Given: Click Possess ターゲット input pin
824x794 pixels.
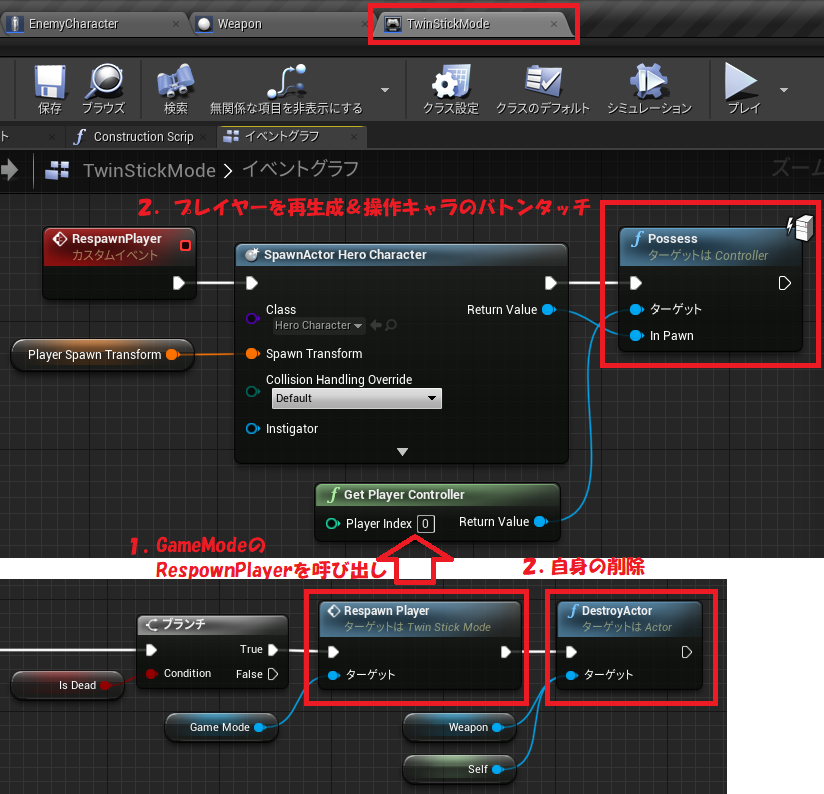Looking at the screenshot, I should tap(636, 309).
